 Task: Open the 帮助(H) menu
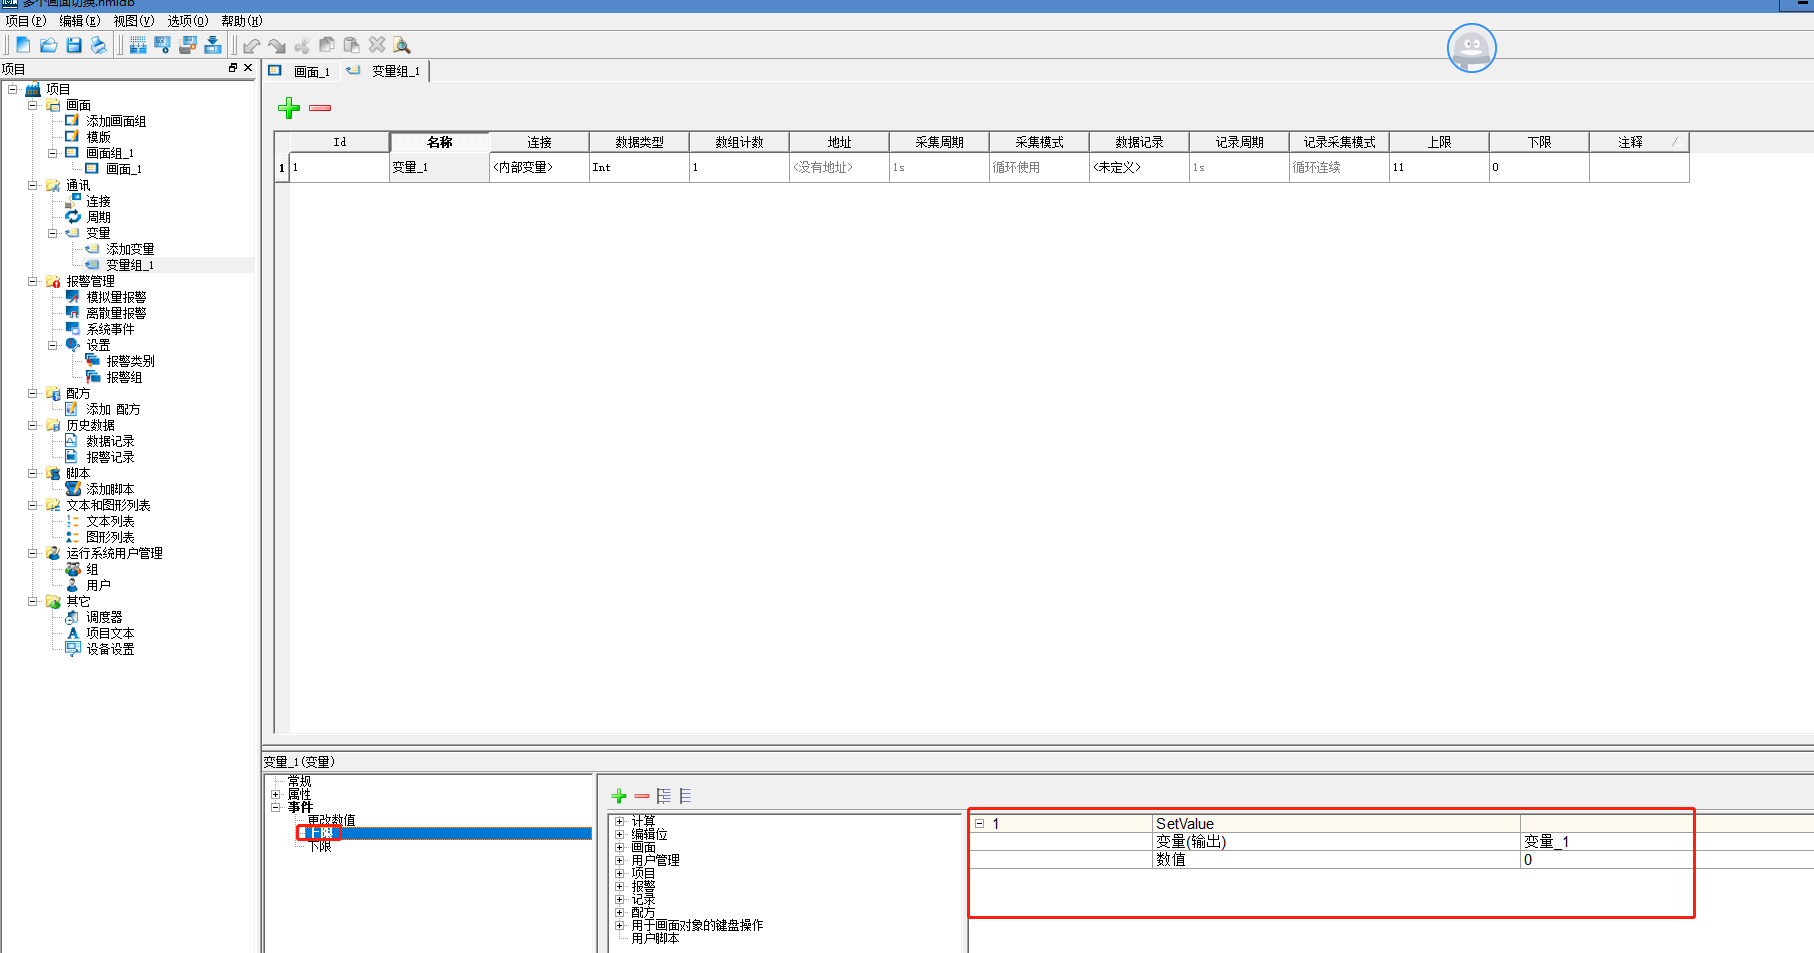point(242,21)
